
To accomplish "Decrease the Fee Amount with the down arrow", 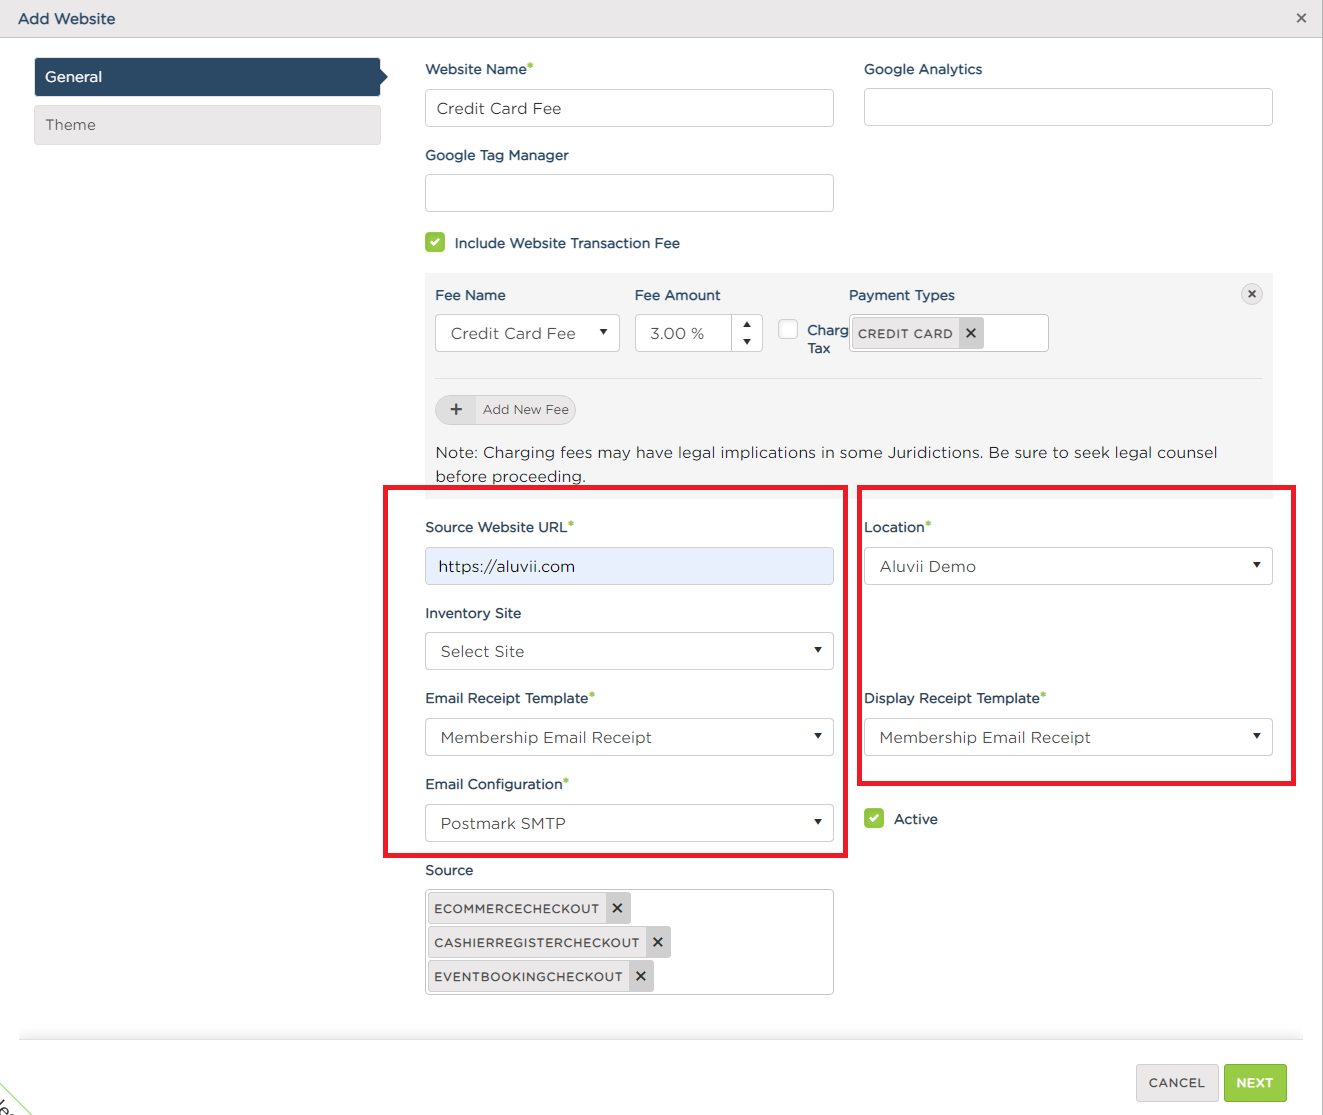I will (x=747, y=342).
